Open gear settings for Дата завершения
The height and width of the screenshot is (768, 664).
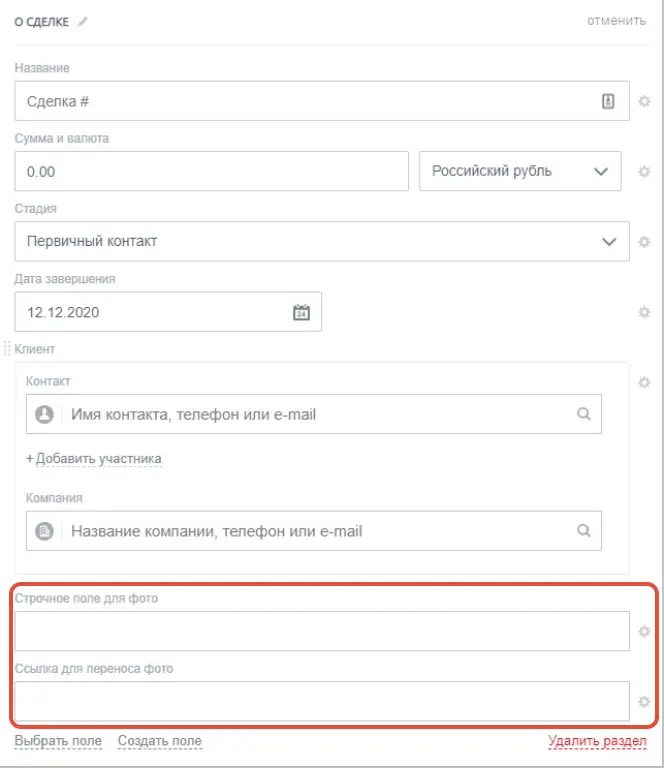coord(644,312)
